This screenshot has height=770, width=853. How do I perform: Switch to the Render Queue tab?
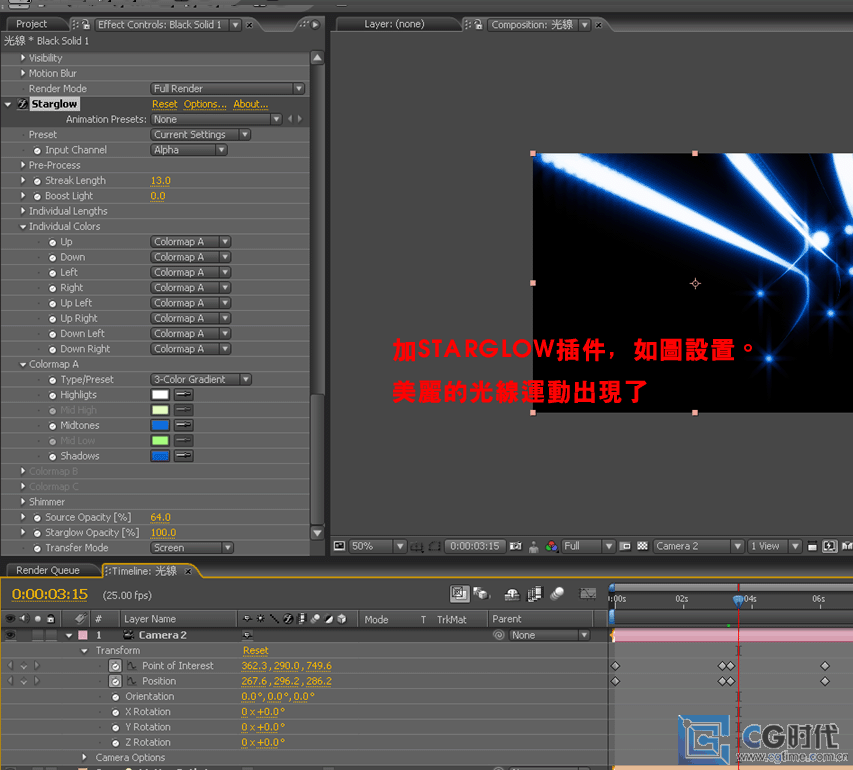pos(48,570)
